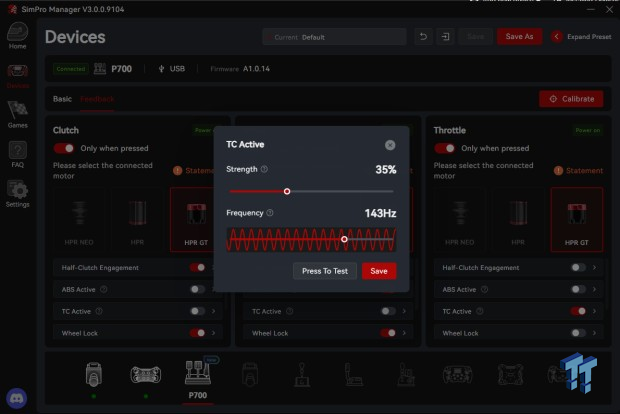Click the Clutch Statement warning icon
Image resolution: width=620 pixels, height=414 pixels.
(177, 170)
